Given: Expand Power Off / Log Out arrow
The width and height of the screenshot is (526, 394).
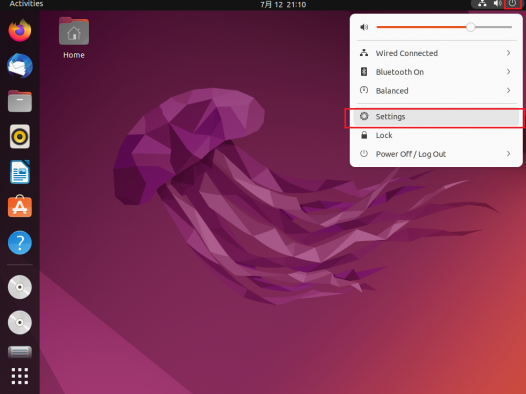Looking at the screenshot, I should click(509, 154).
